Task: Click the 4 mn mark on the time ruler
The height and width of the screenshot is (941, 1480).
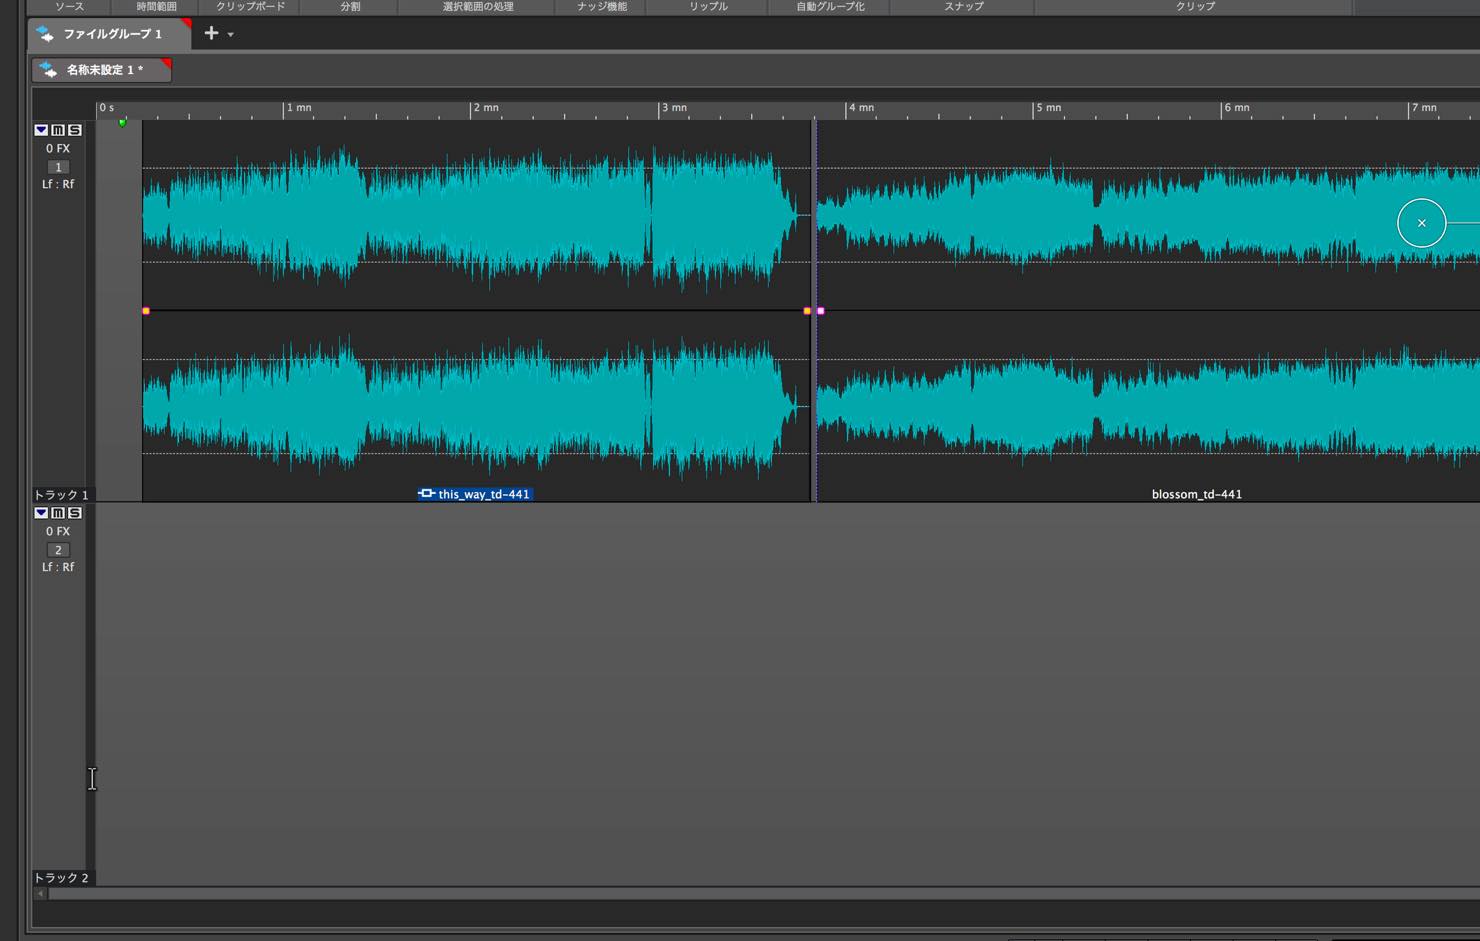Action: click(861, 108)
